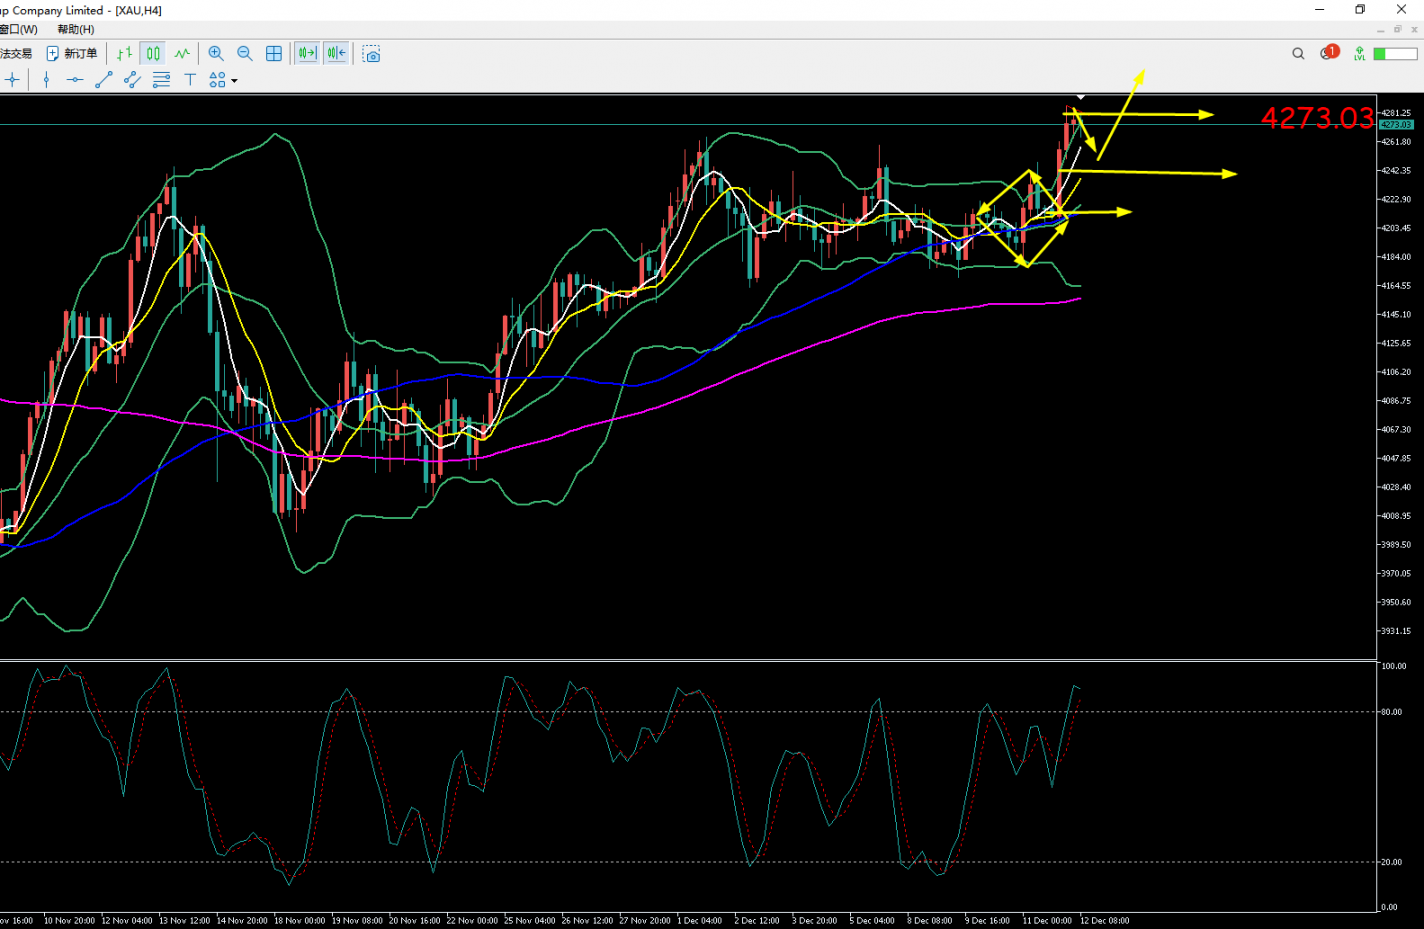Draw a vertical line on chart

(x=46, y=80)
